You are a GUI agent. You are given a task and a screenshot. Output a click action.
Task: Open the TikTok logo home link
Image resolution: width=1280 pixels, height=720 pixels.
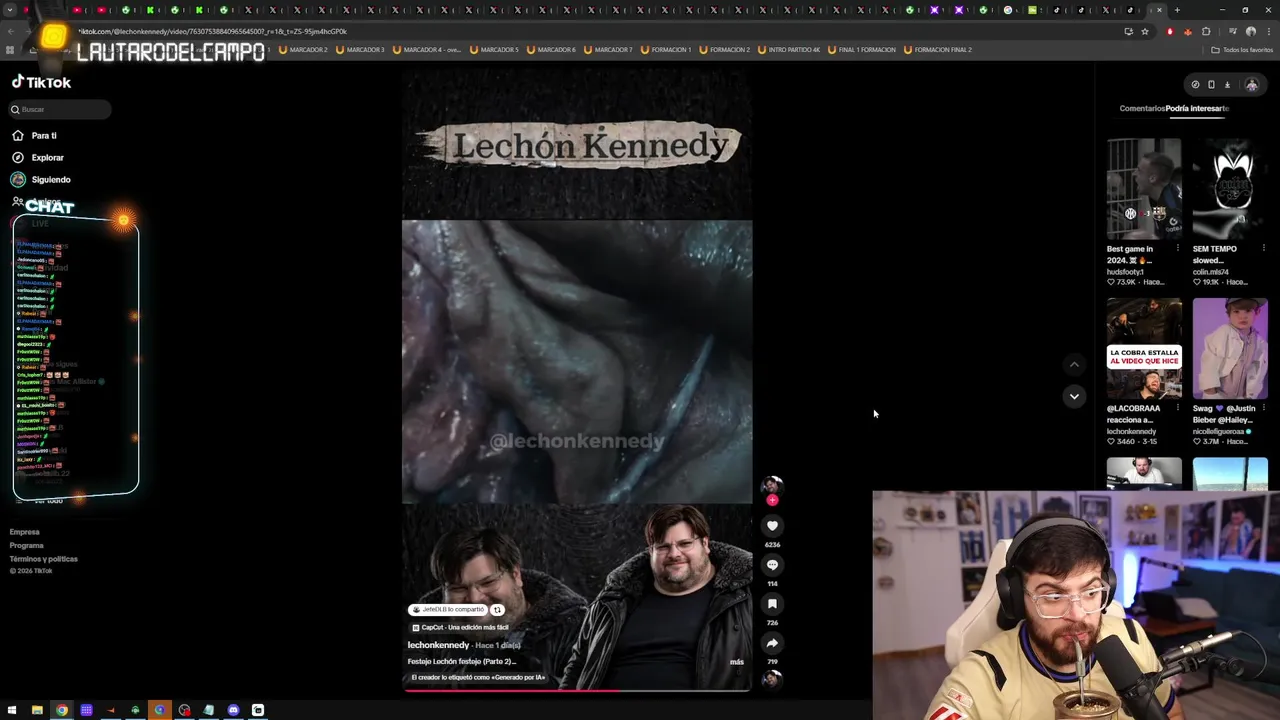41,82
